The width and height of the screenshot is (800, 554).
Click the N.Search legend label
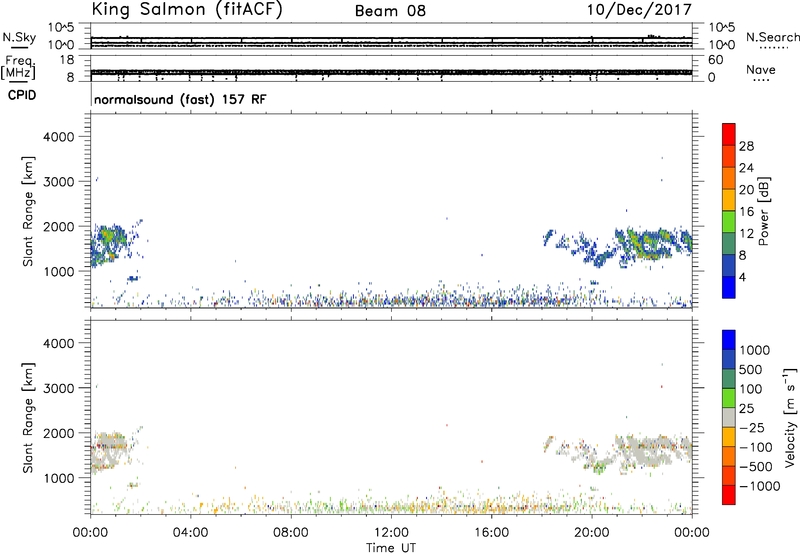tap(773, 37)
